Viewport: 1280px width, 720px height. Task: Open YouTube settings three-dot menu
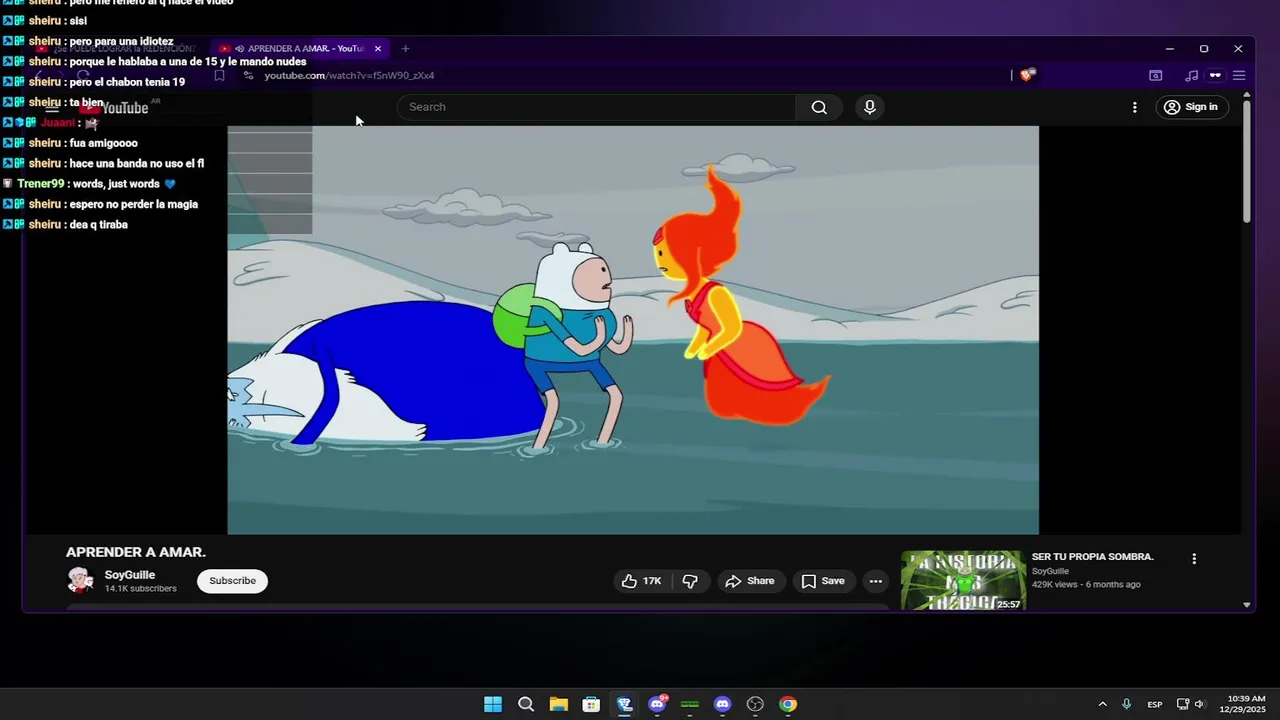pyautogui.click(x=1134, y=107)
